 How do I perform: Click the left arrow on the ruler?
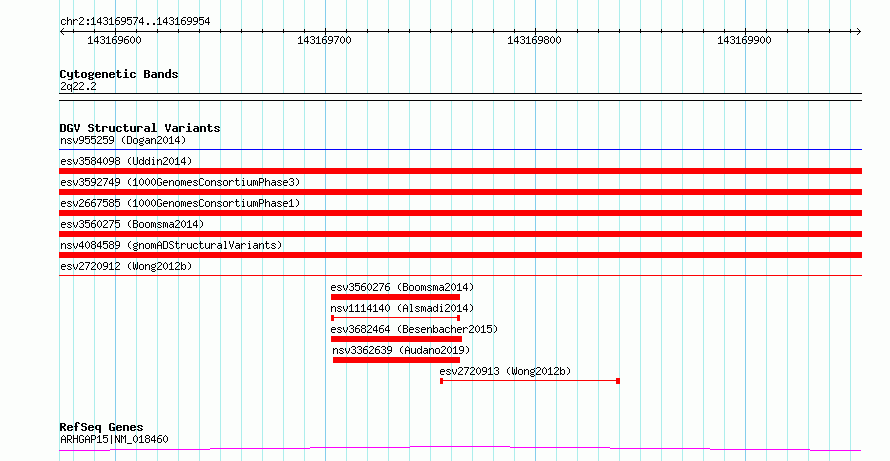[x=62, y=32]
